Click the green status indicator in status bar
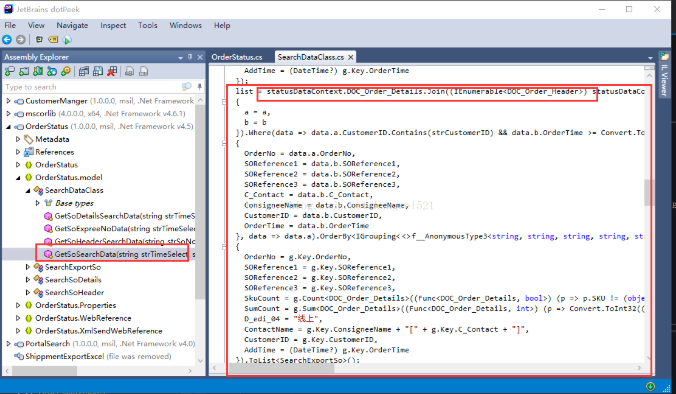The image size is (676, 394). pyautogui.click(x=650, y=386)
